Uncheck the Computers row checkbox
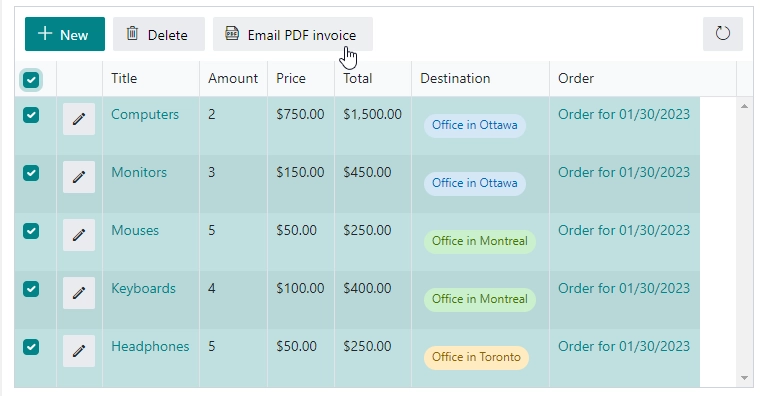Image resolution: width=760 pixels, height=396 pixels. point(31,115)
